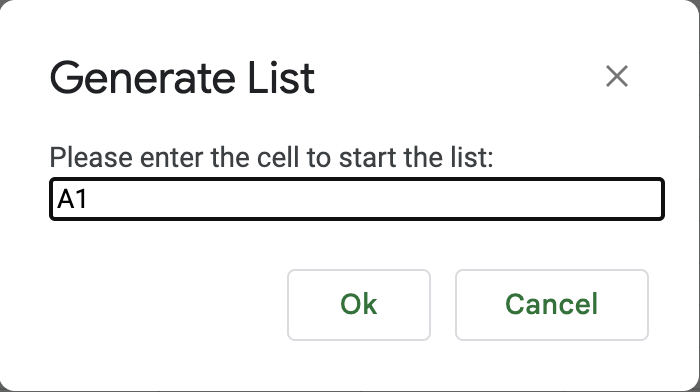Focus the cell input field containing A1
The height and width of the screenshot is (392, 700).
pos(357,199)
